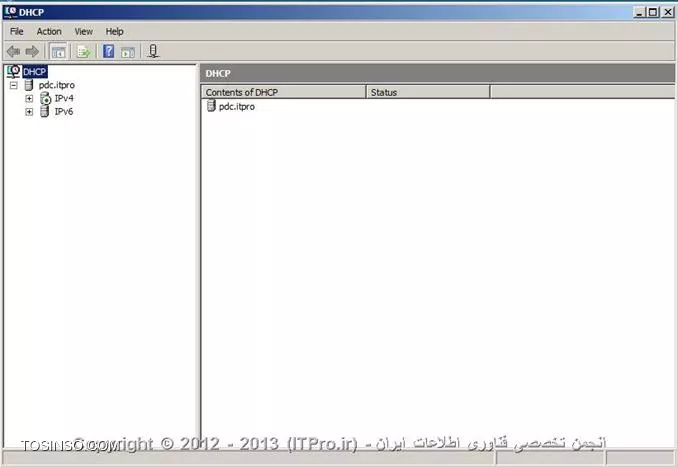Close the DHCP window
The height and width of the screenshot is (467, 678).
click(x=668, y=12)
